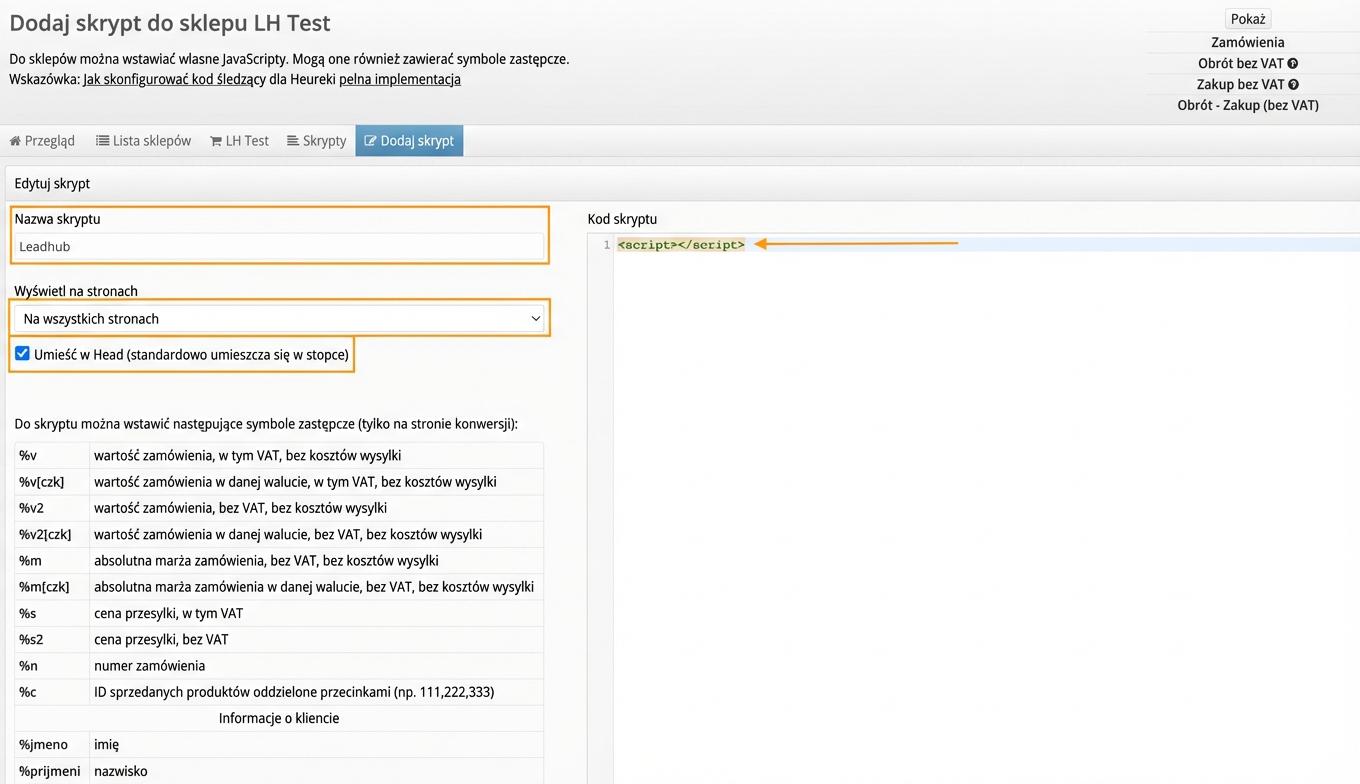This screenshot has width=1360, height=784.
Task: Click the home icon beside Przegląd
Action: point(15,141)
